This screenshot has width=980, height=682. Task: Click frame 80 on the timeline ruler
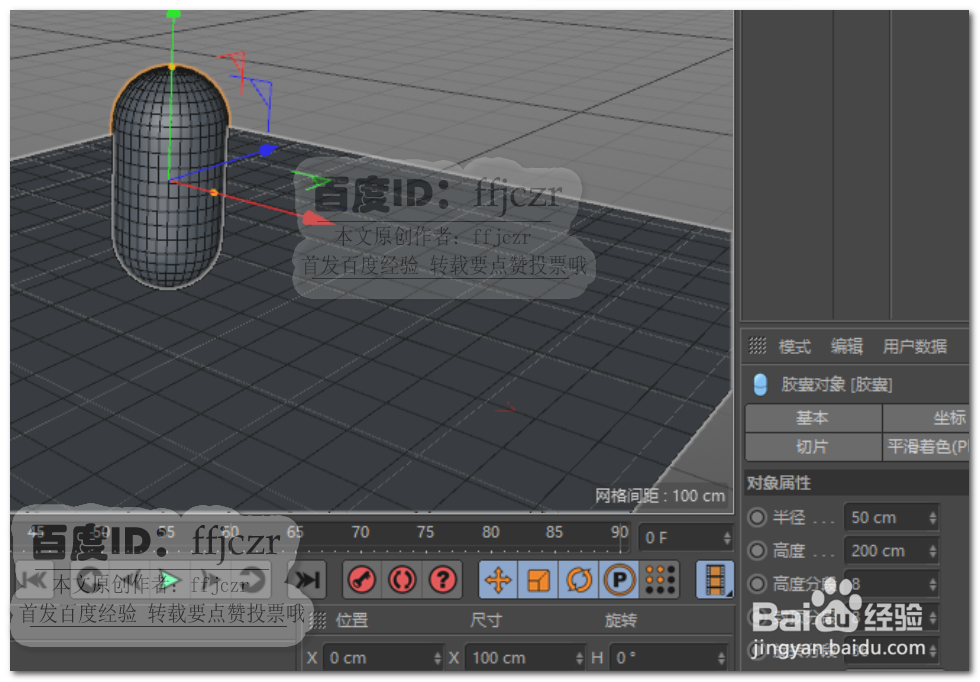491,532
